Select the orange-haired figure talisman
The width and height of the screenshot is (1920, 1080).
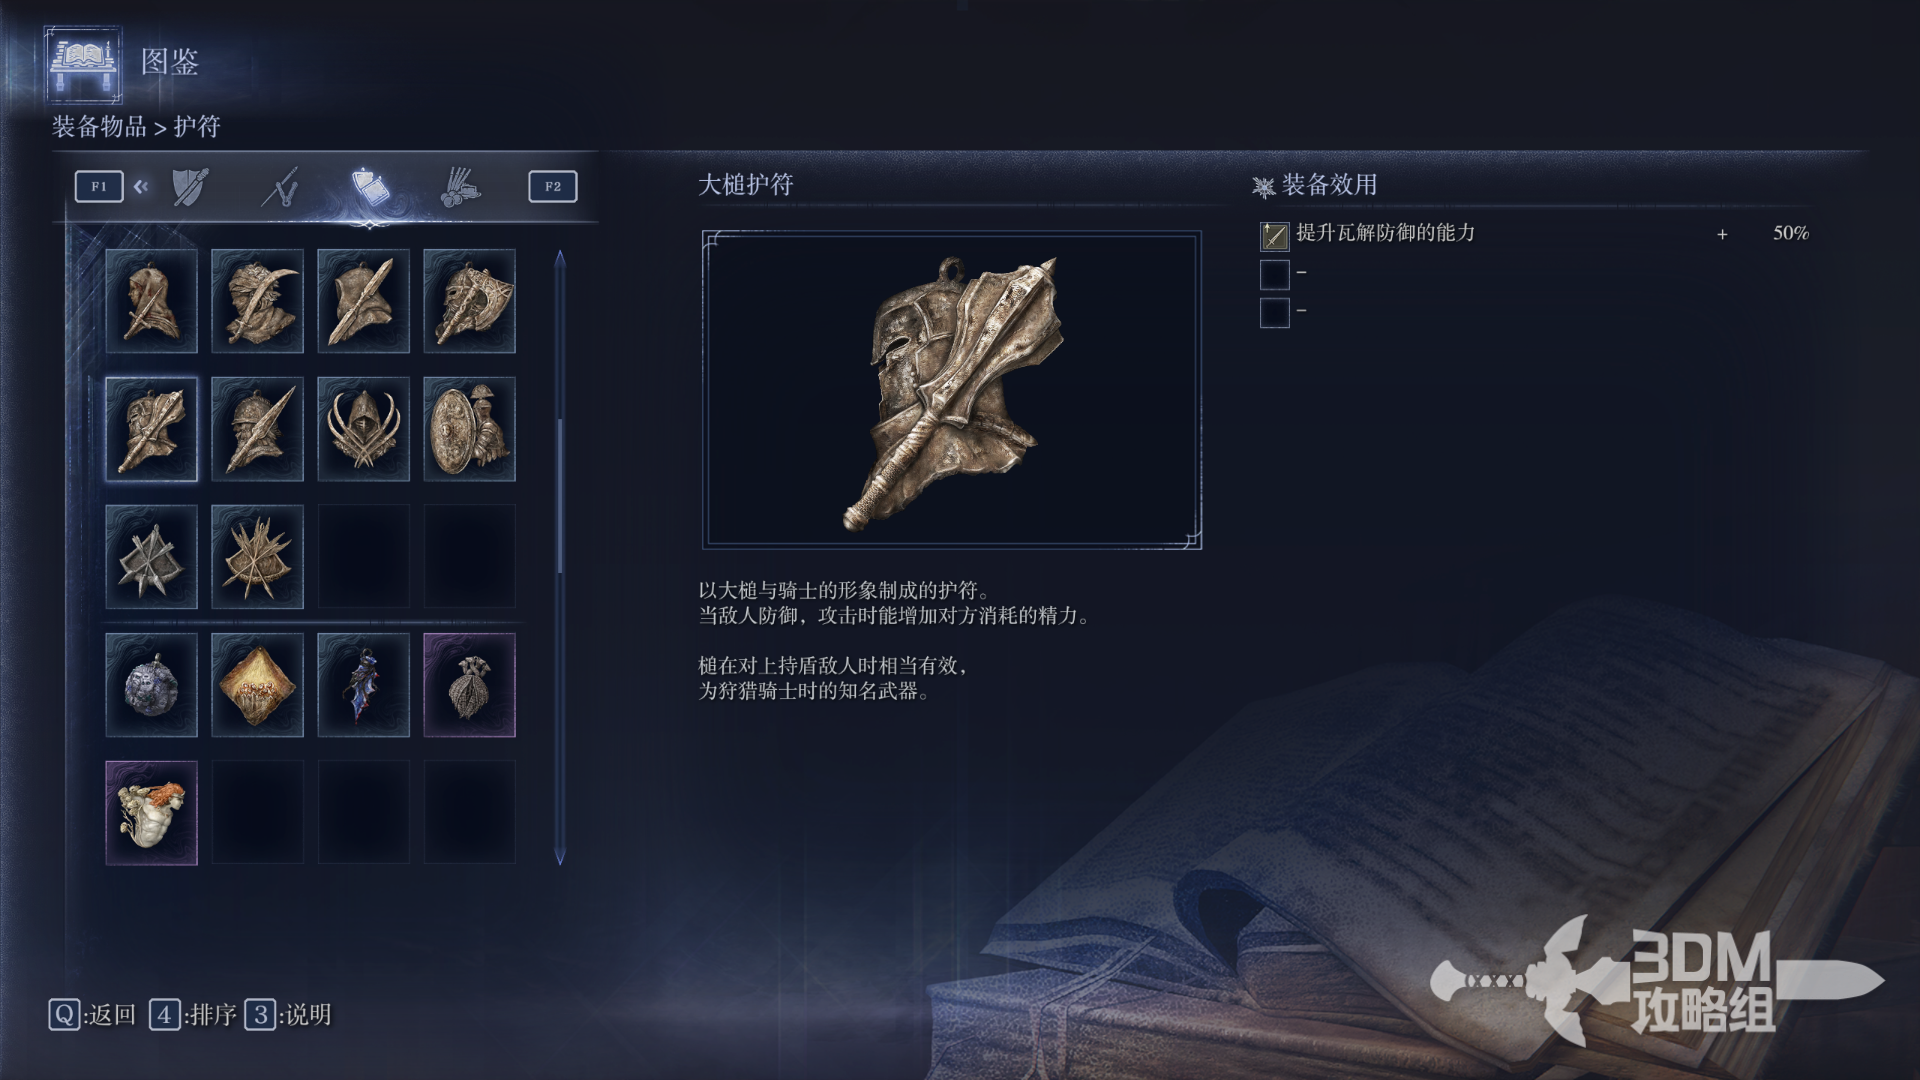coord(151,813)
